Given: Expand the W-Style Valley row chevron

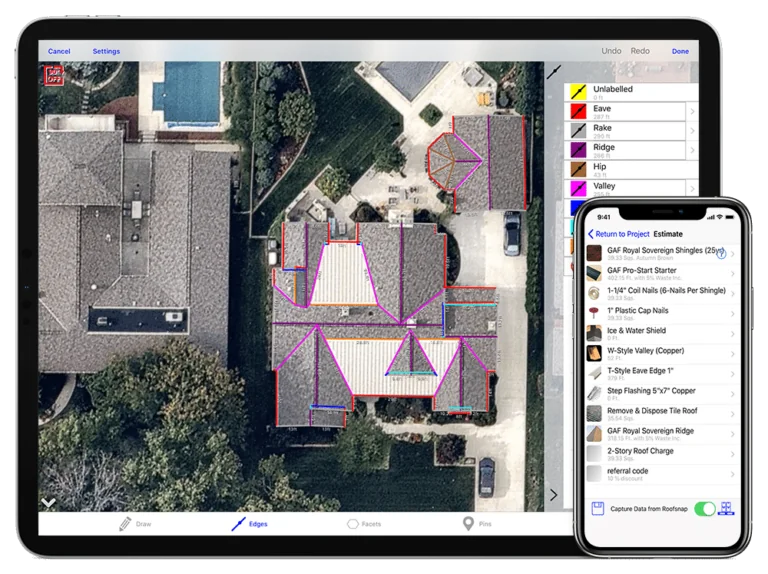Looking at the screenshot, I should click(732, 354).
